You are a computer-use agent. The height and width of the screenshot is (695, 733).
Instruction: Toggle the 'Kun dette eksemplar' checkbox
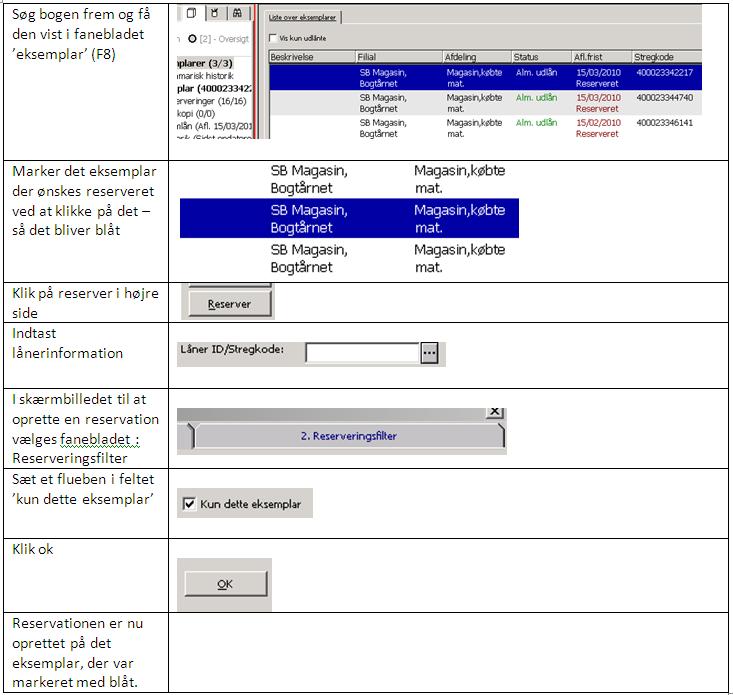pos(189,504)
